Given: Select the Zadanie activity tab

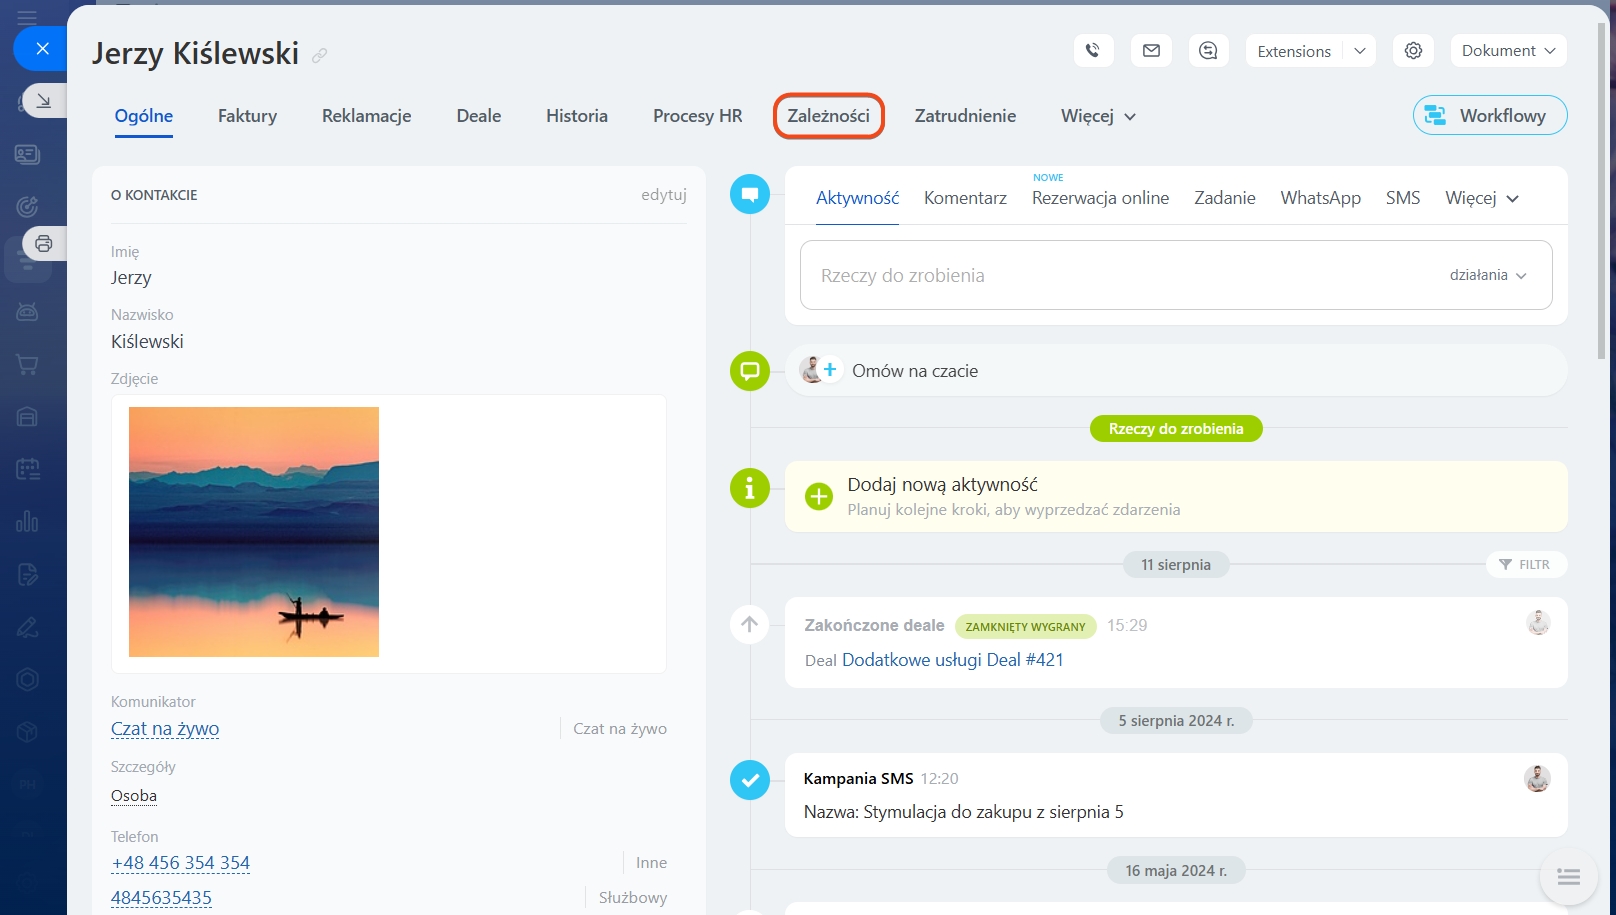Looking at the screenshot, I should [x=1225, y=198].
